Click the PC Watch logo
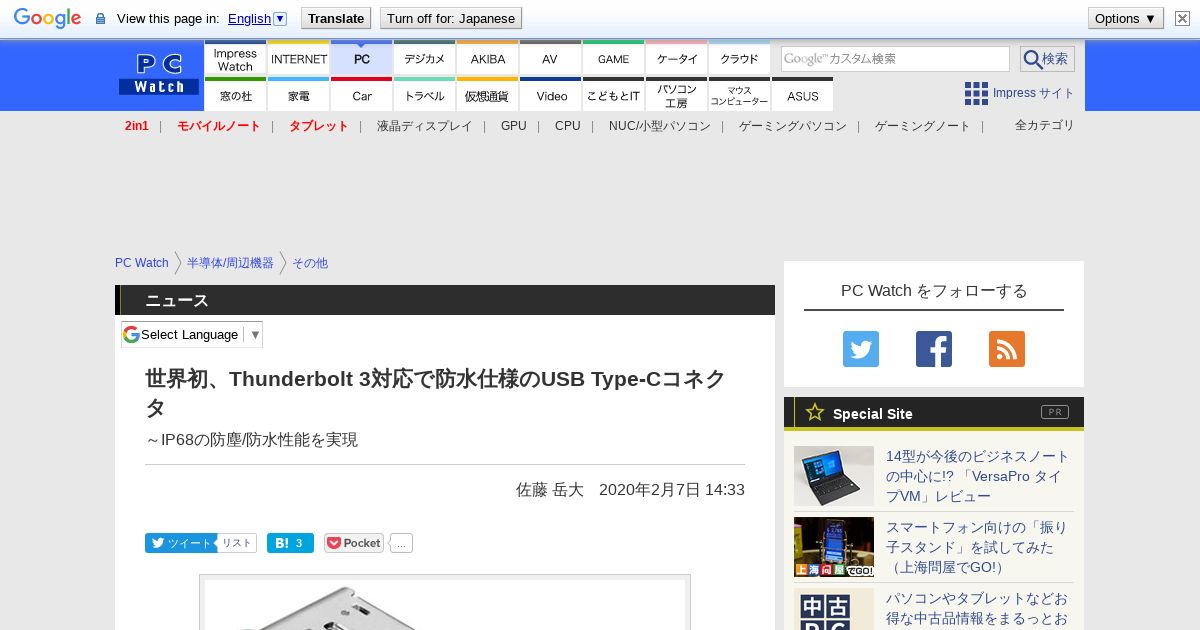This screenshot has height=630, width=1200. point(159,75)
